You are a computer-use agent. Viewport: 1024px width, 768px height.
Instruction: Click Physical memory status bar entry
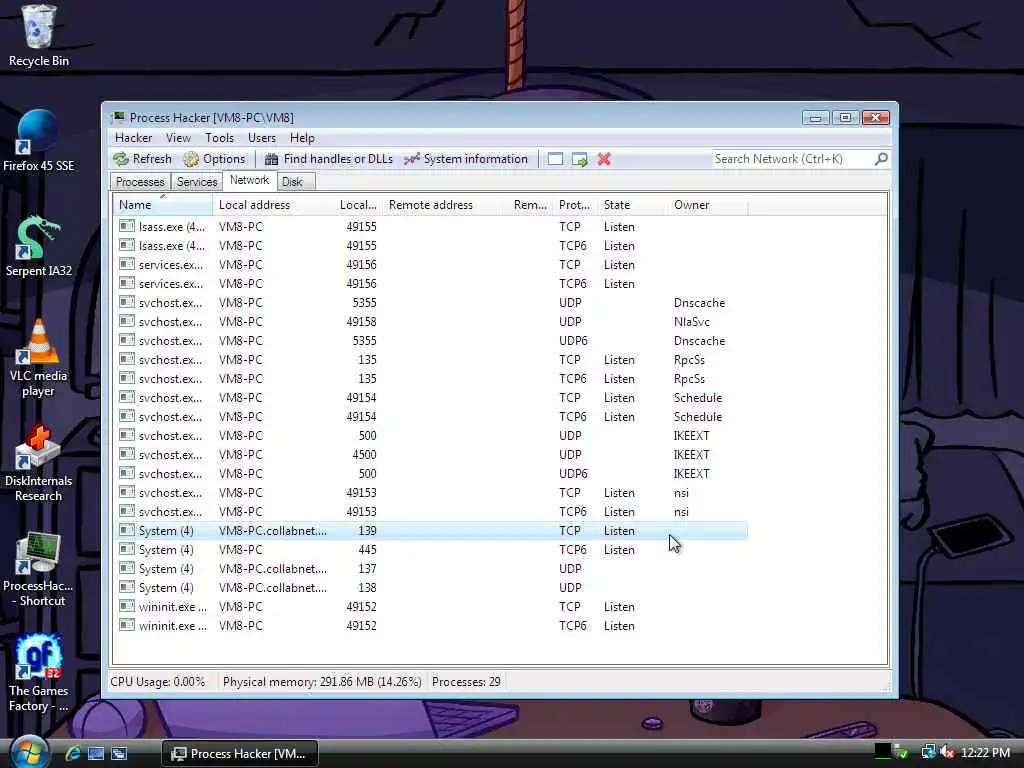click(x=322, y=682)
